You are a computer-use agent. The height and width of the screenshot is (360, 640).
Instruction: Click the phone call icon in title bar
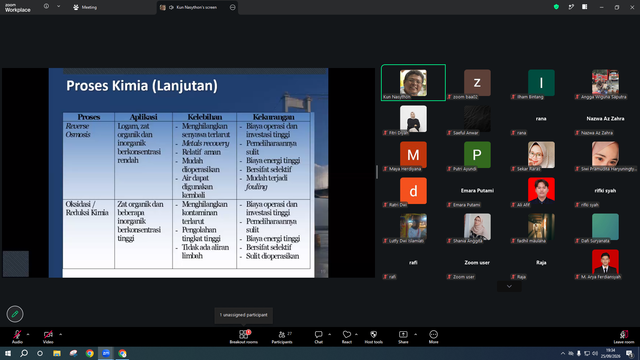(x=571, y=7)
